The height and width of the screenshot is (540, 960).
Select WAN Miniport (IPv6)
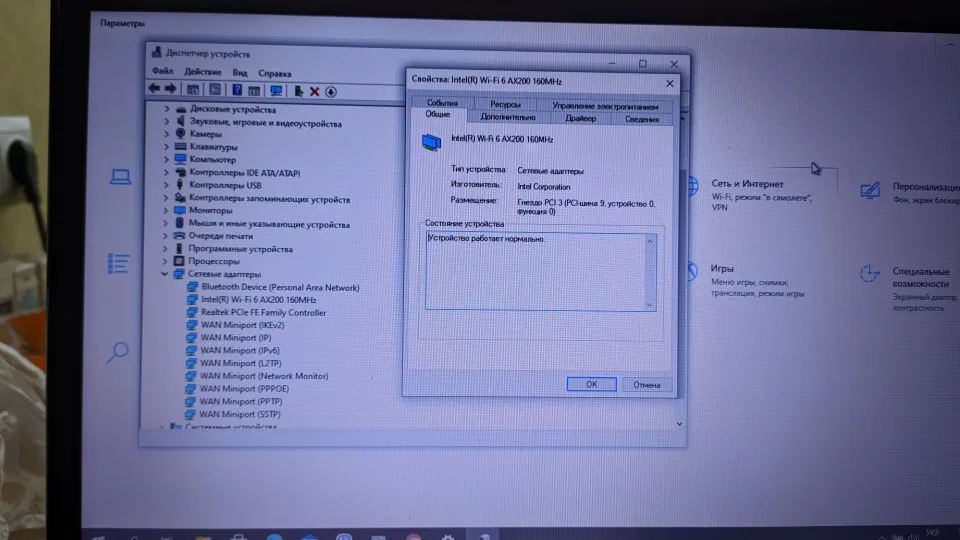240,351
